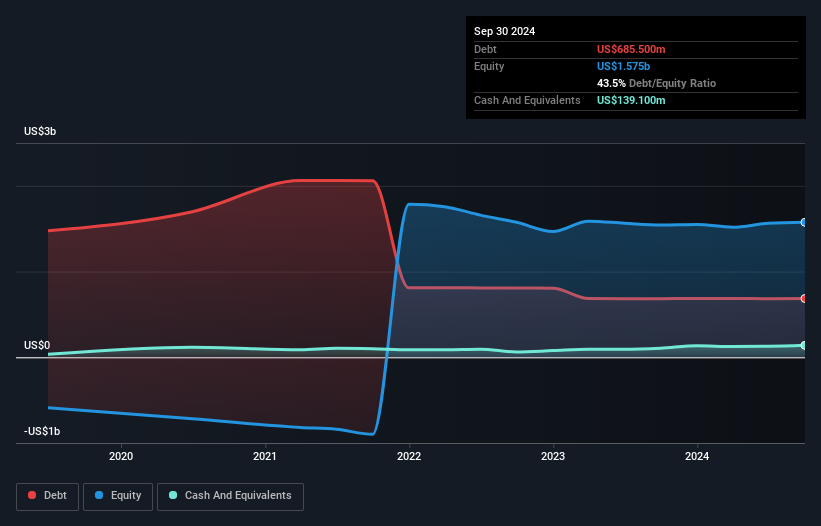The width and height of the screenshot is (821, 526).
Task: Click the 43.5% Debt/Equity Ratio text
Action: tap(656, 83)
